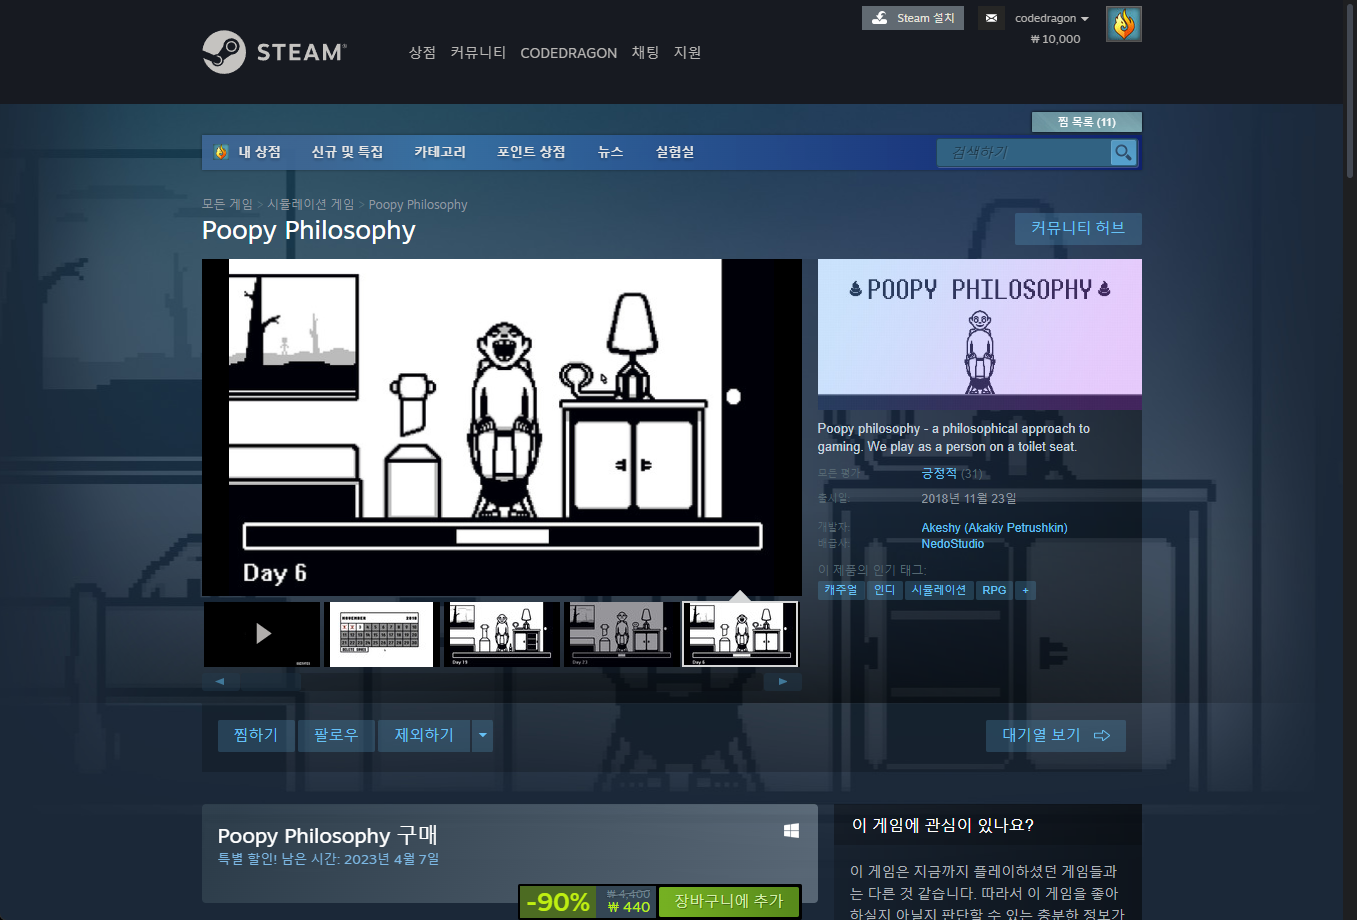Click the Poopy Philosophy header capsule image
The height and width of the screenshot is (920, 1357).
980,335
